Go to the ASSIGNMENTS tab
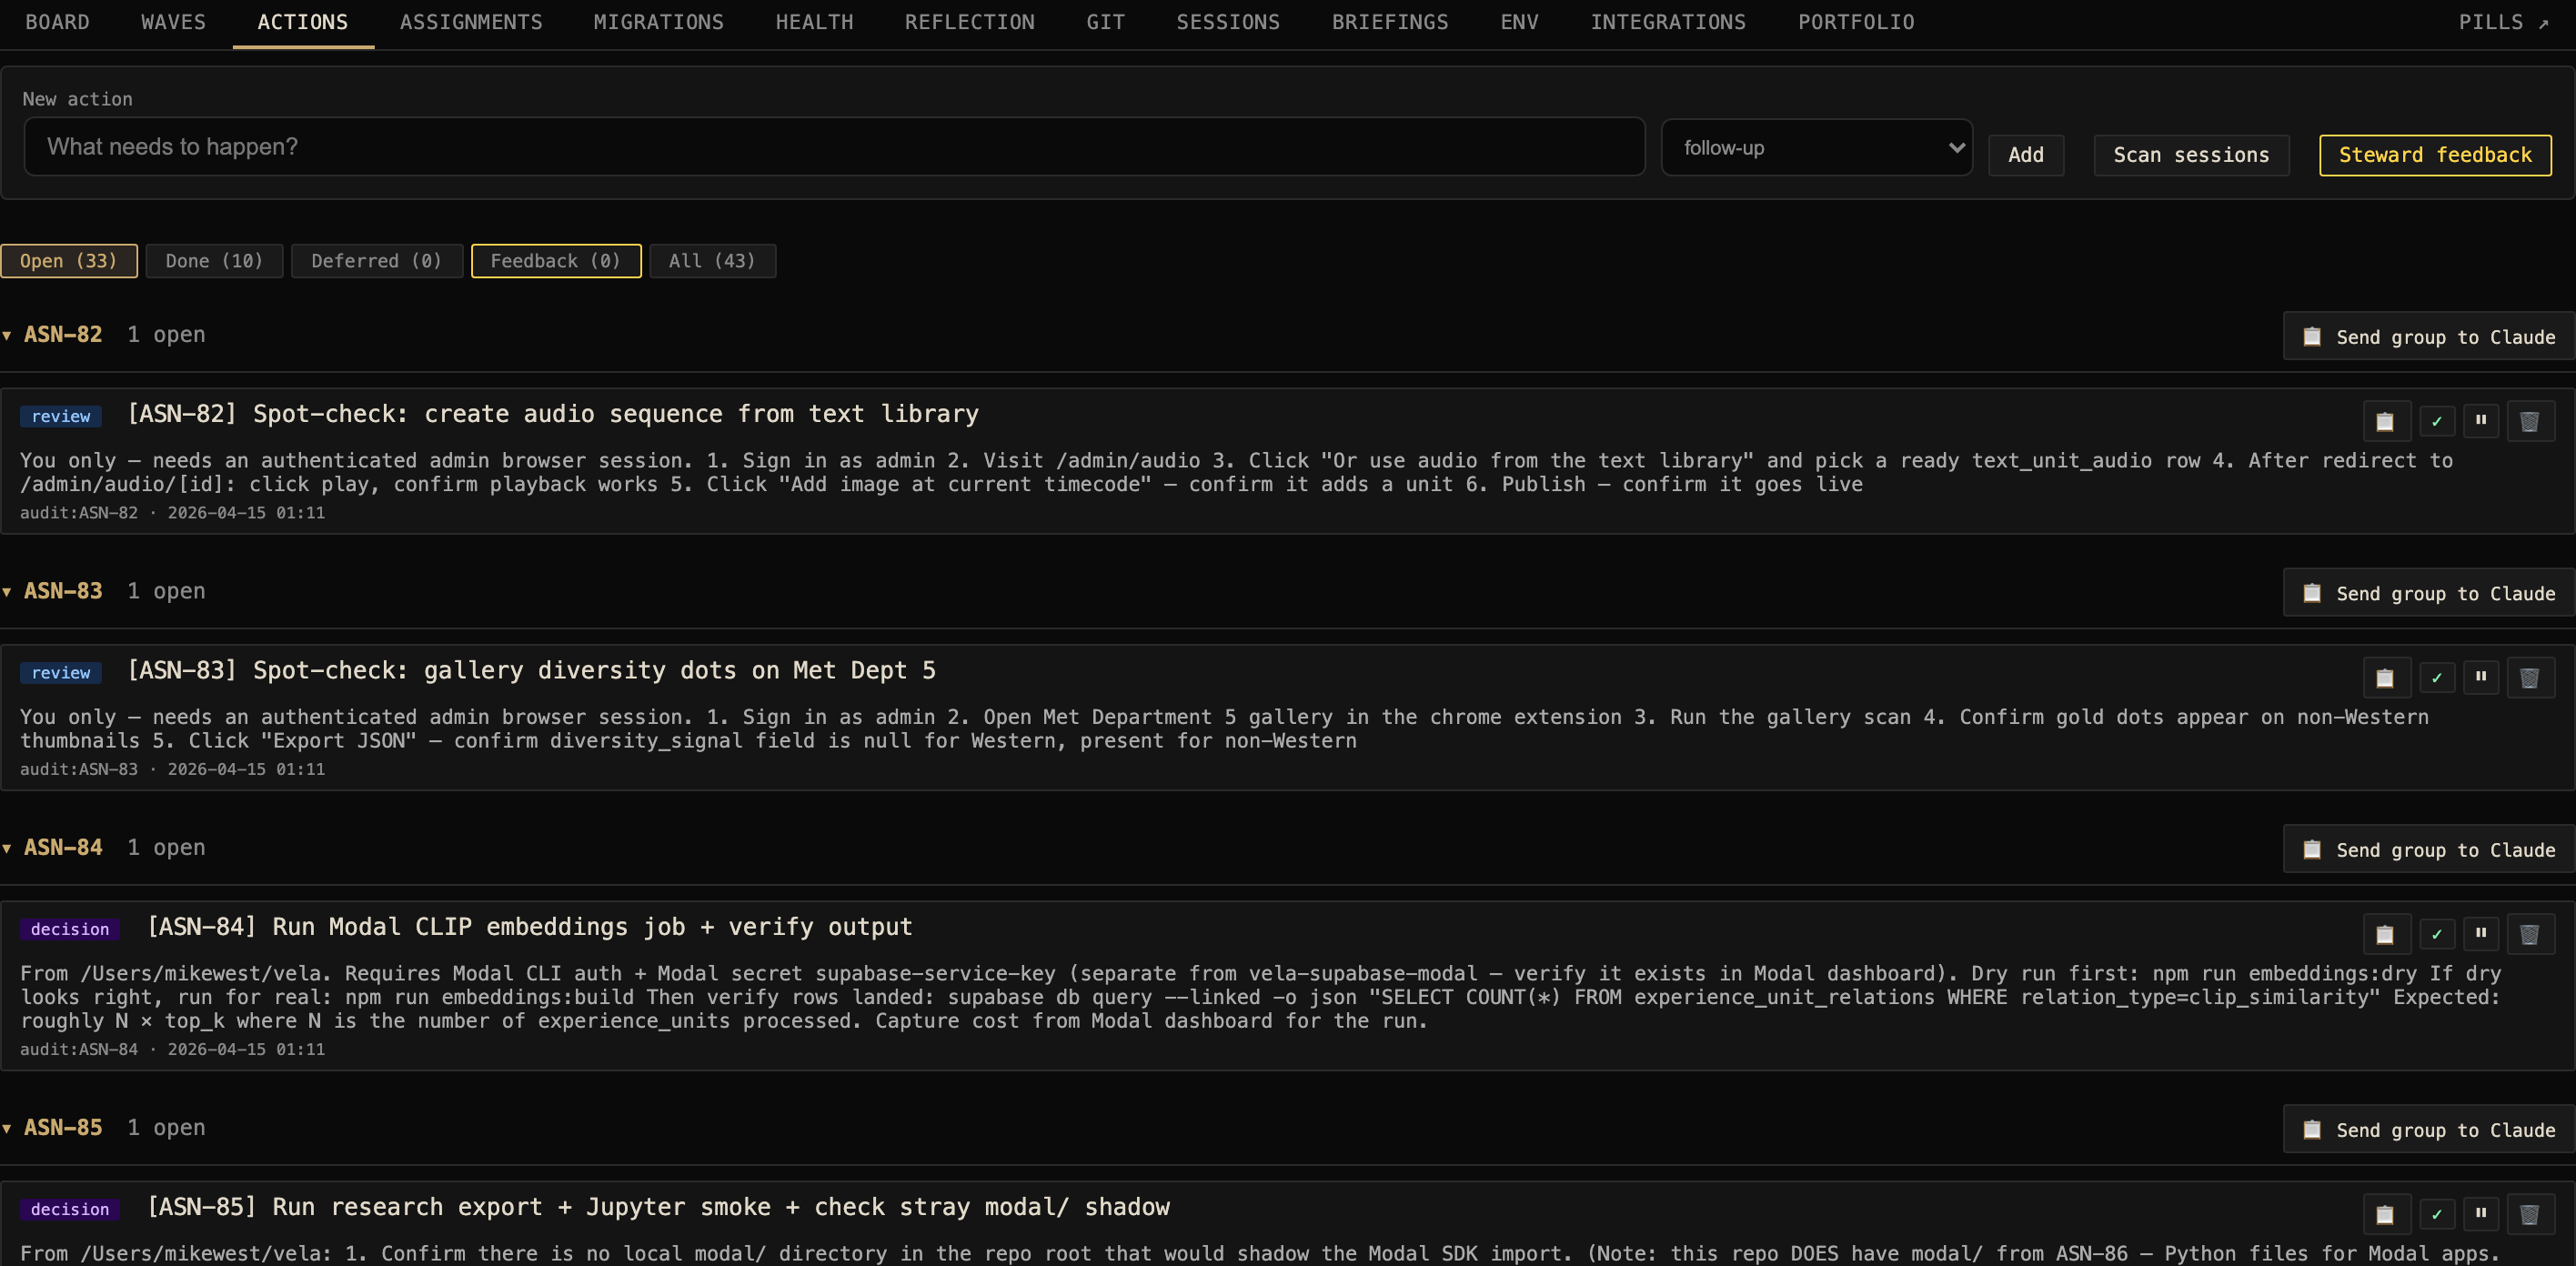Image resolution: width=2576 pixels, height=1266 pixels. (471, 22)
